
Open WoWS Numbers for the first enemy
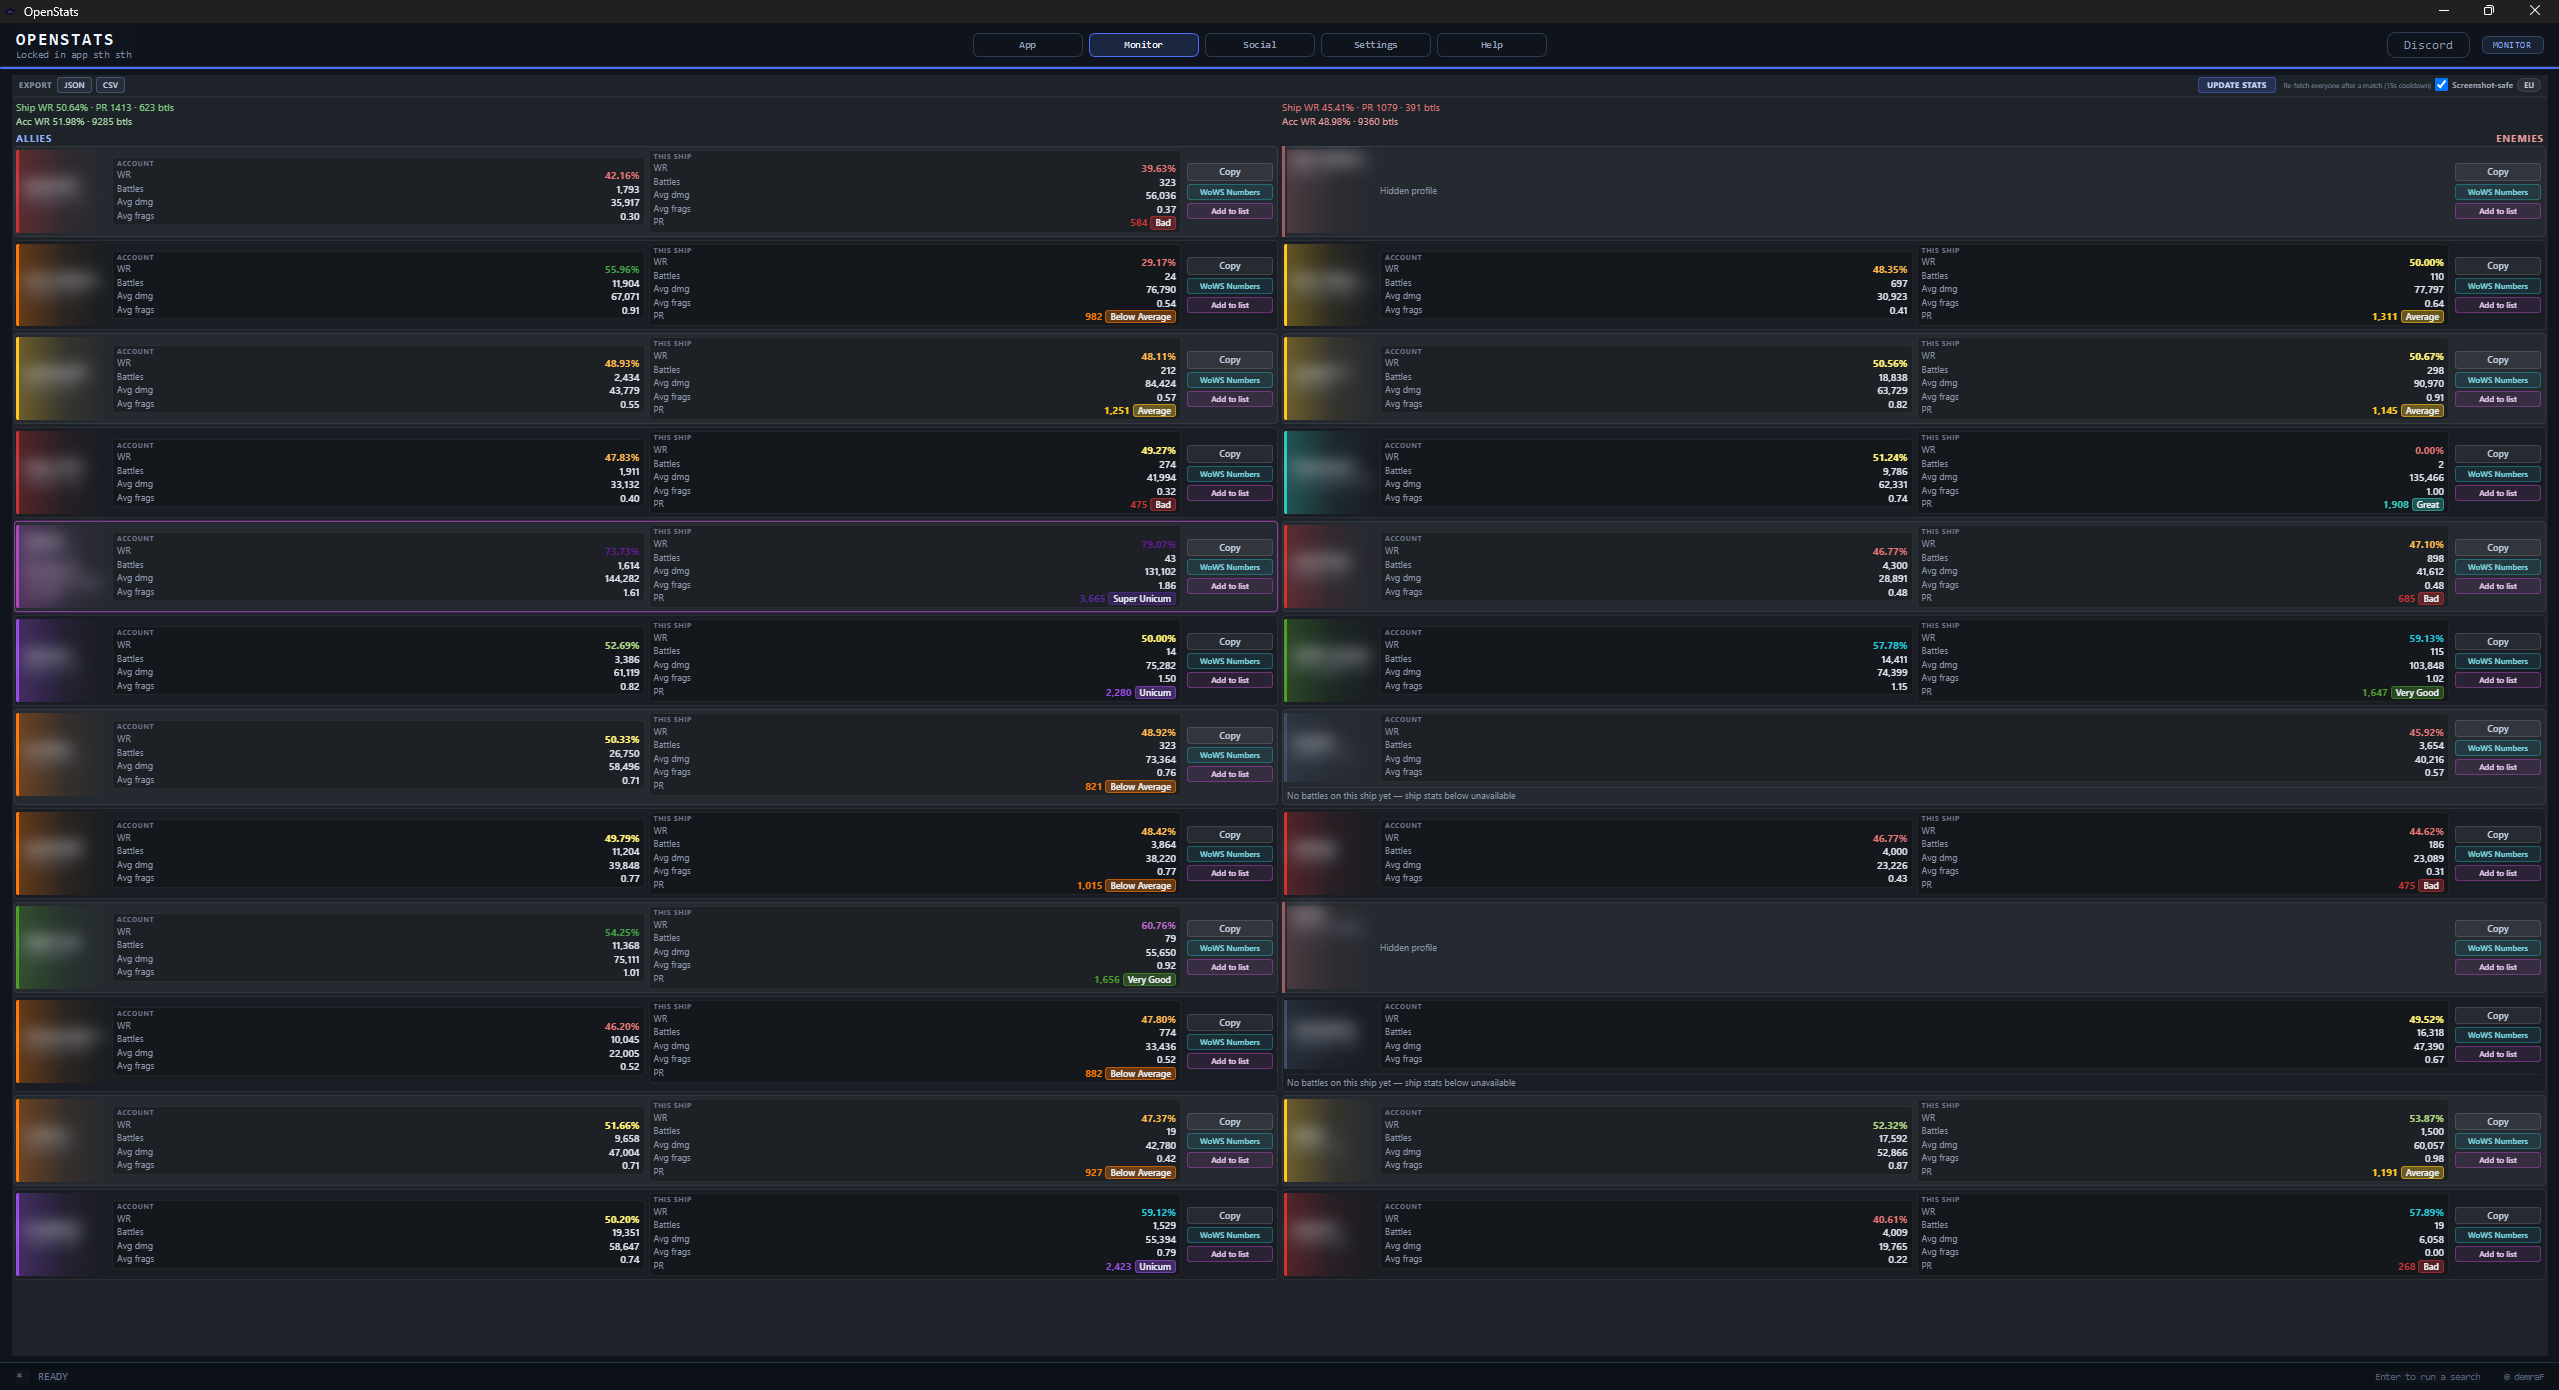pos(2497,192)
